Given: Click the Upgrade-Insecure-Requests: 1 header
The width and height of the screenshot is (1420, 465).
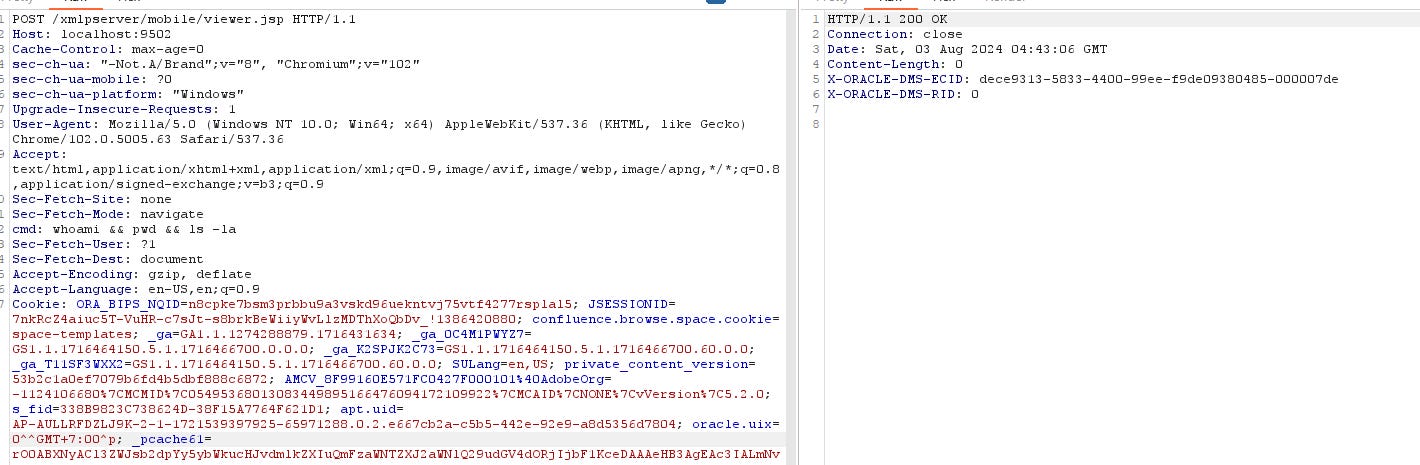Looking at the screenshot, I should tap(124, 109).
